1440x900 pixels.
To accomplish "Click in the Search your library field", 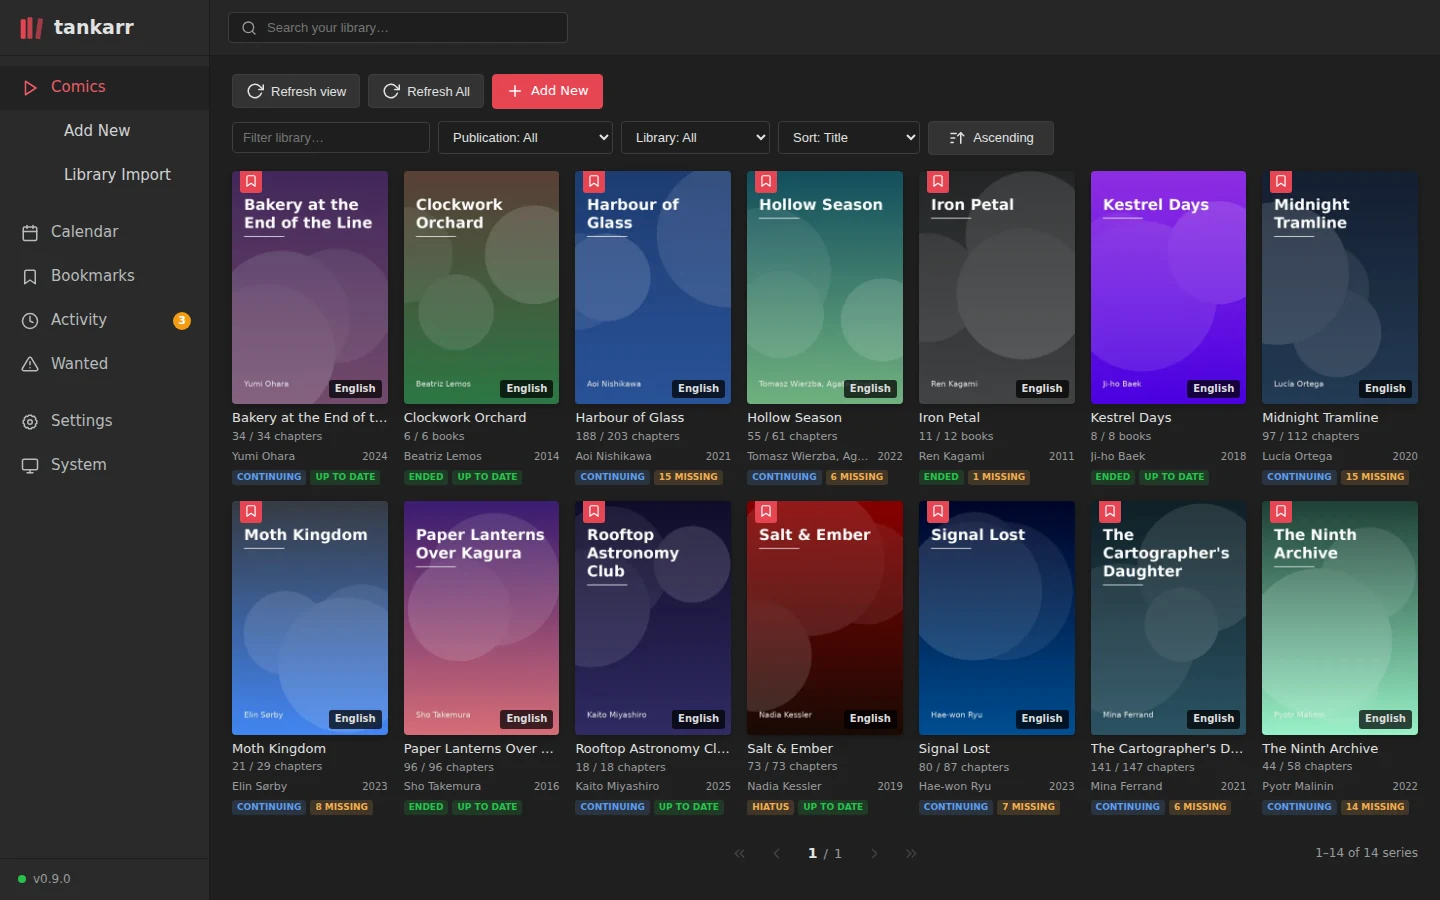I will [398, 28].
